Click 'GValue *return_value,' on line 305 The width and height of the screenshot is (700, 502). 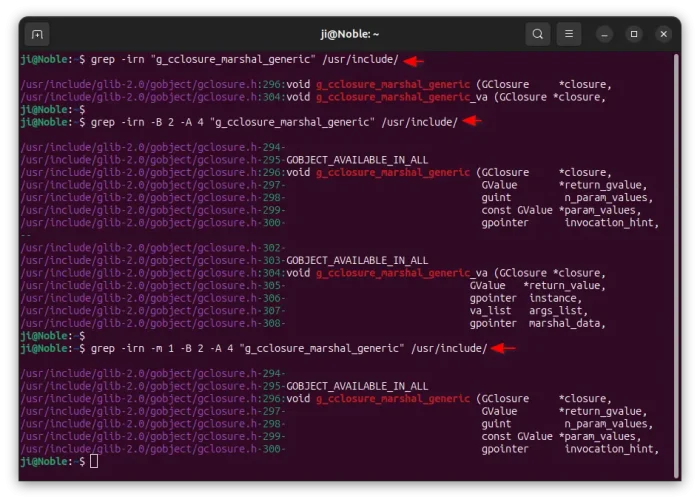(x=537, y=286)
